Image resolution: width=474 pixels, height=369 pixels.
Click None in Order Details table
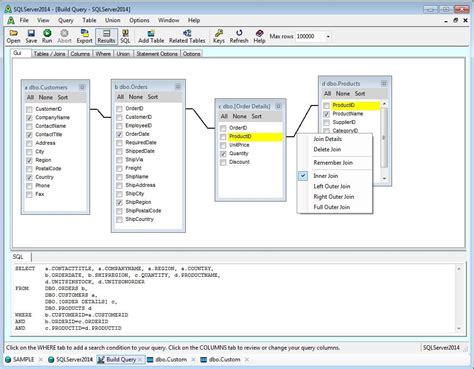(x=240, y=116)
